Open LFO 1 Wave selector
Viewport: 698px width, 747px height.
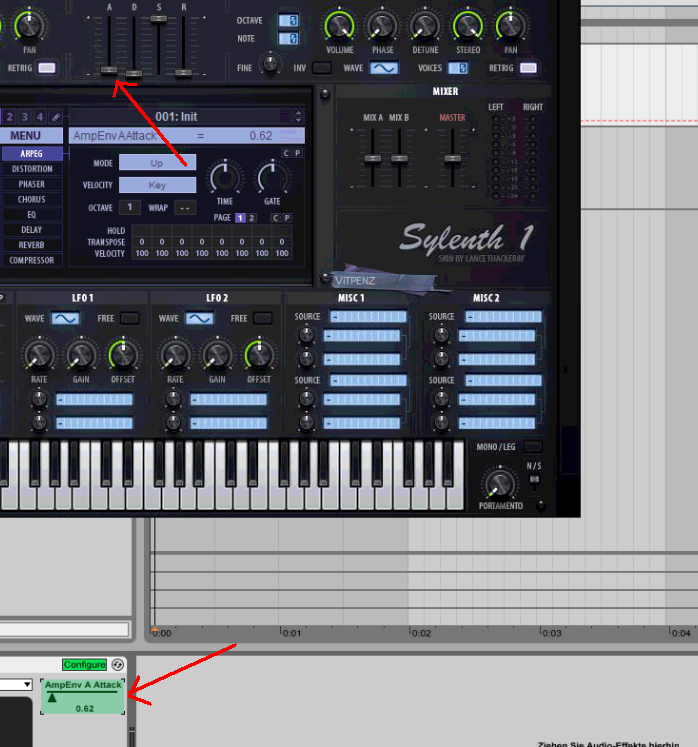pyautogui.click(x=65, y=318)
